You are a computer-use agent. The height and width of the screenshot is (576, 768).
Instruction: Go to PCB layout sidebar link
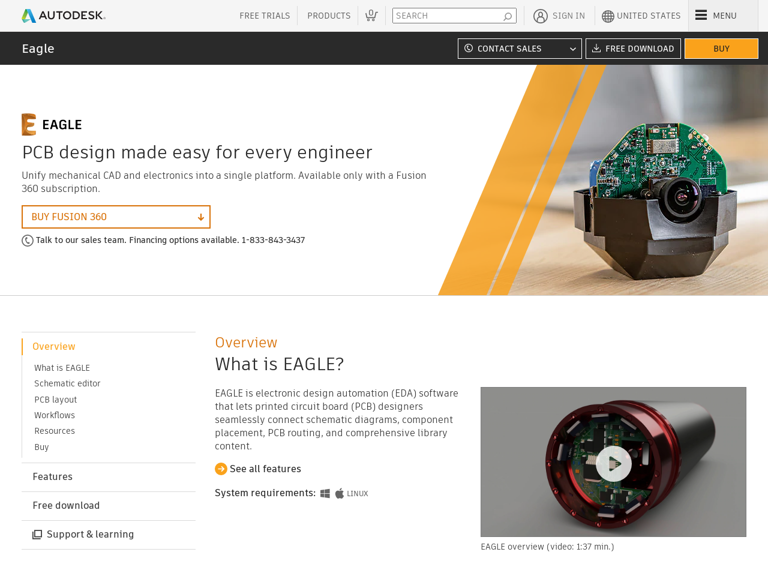[55, 400]
